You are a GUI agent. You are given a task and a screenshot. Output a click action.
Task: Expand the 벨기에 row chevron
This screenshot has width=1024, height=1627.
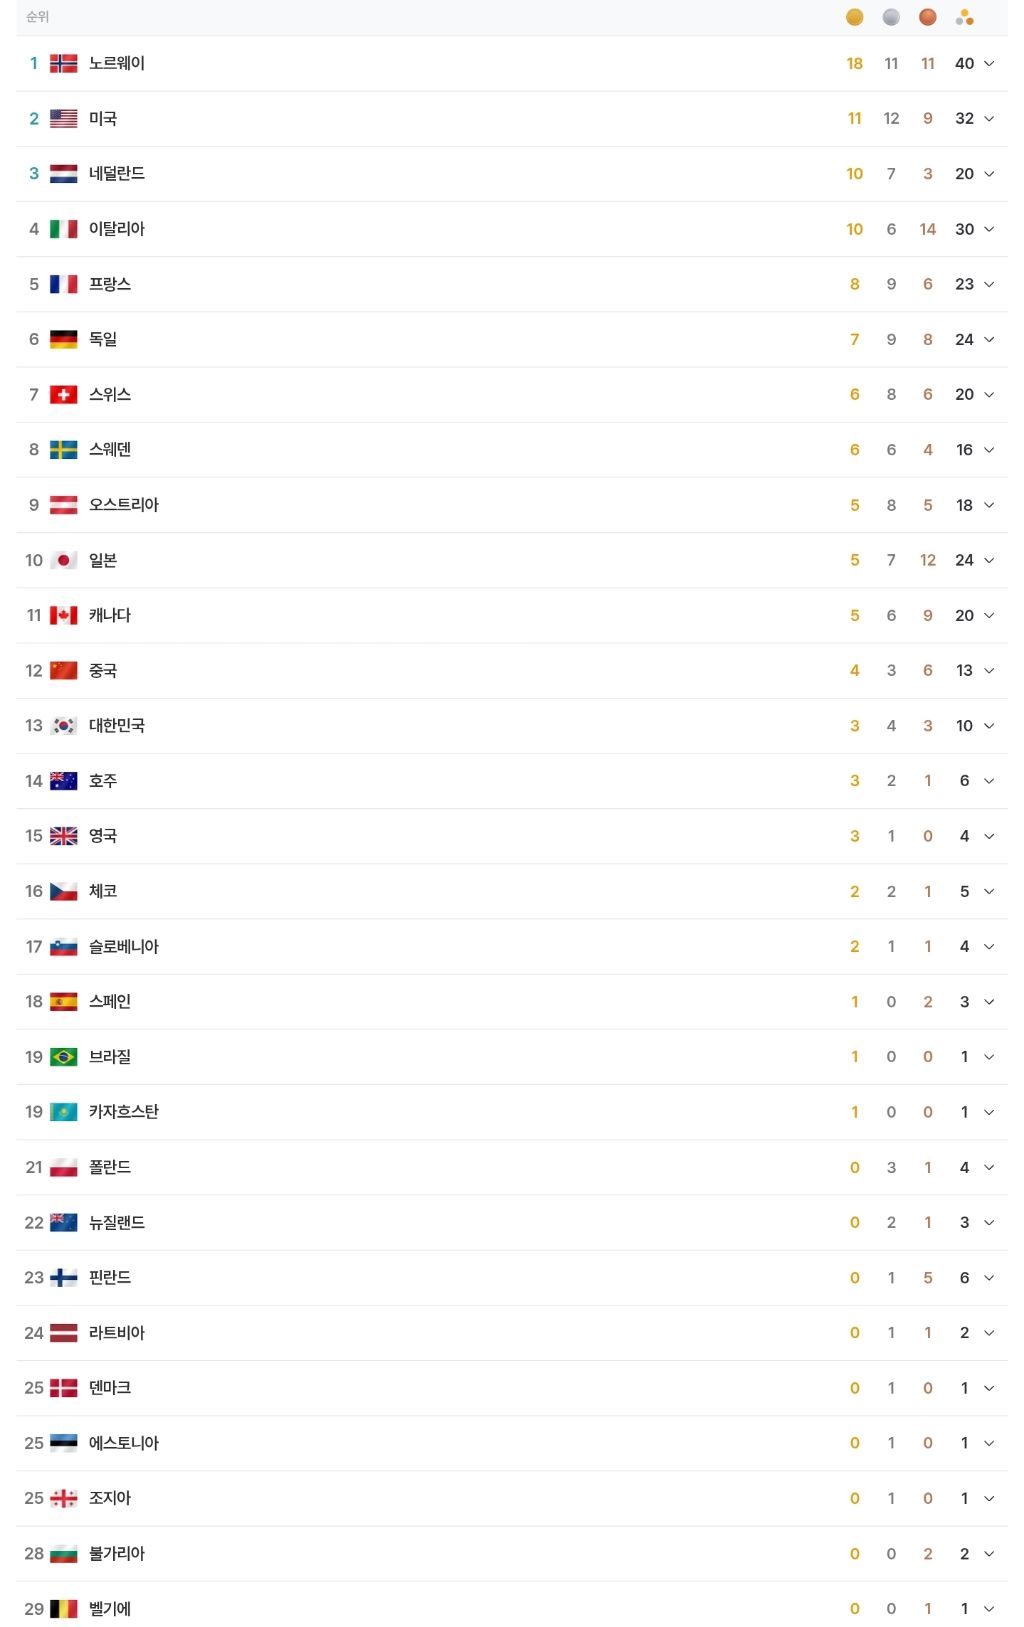(x=989, y=1609)
